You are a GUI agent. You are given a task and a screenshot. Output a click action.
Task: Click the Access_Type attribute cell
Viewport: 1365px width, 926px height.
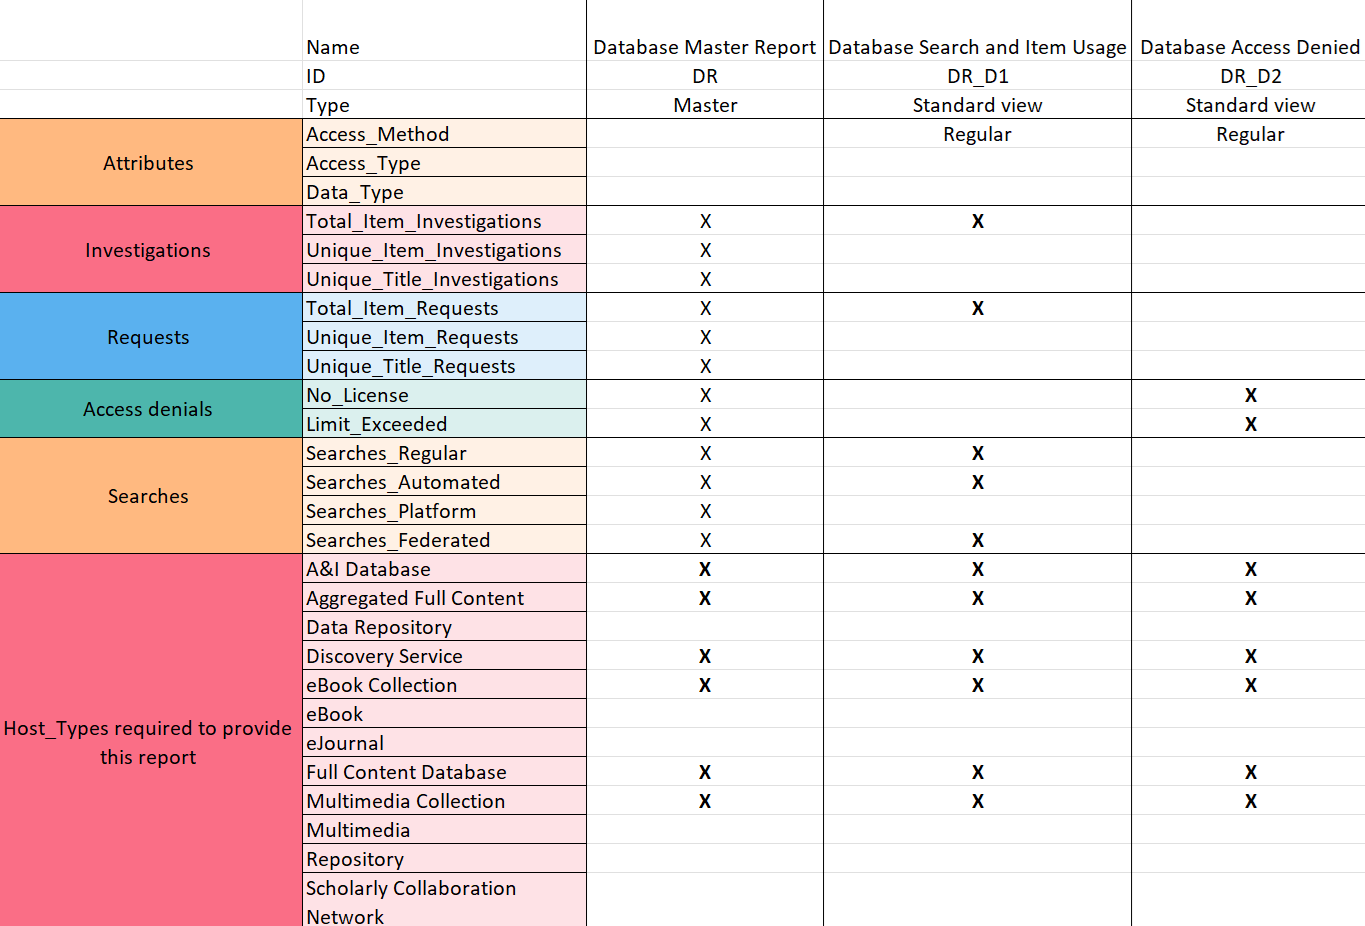[444, 163]
